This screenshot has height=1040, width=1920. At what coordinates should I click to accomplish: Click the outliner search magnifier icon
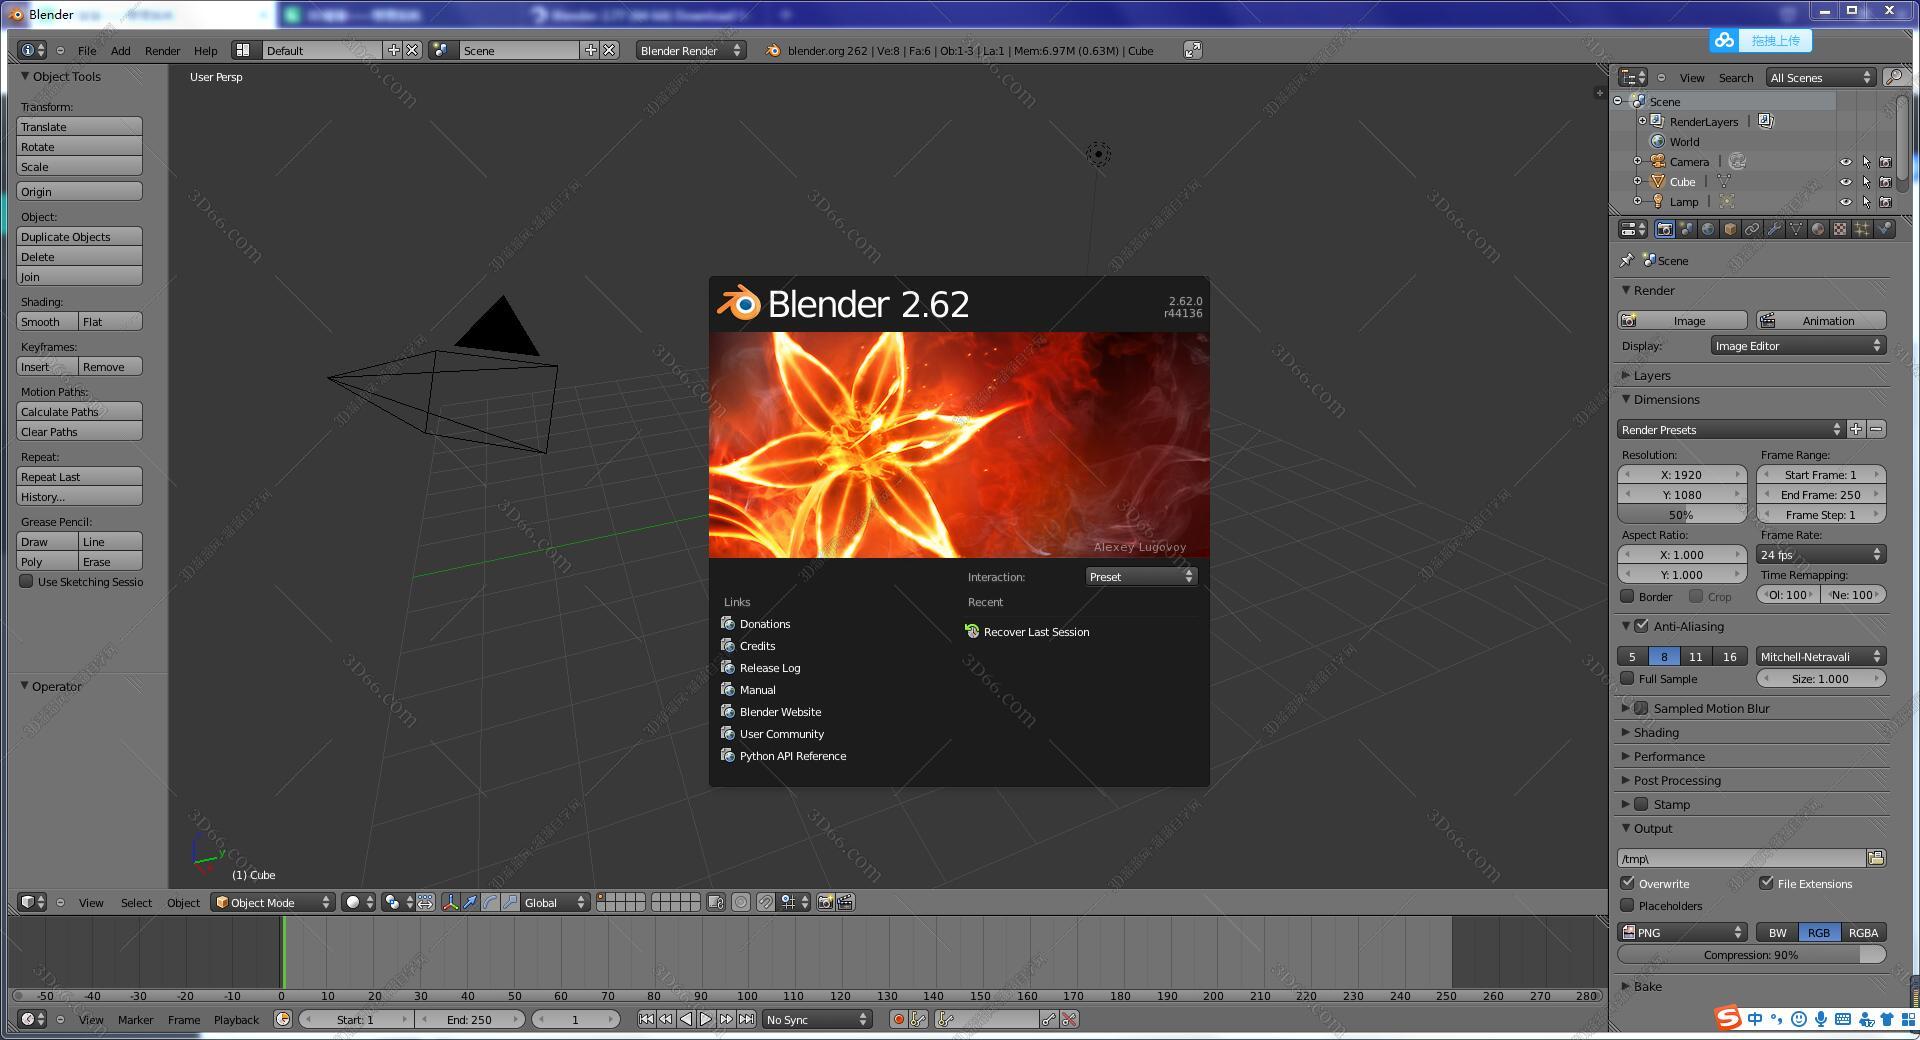[1893, 77]
